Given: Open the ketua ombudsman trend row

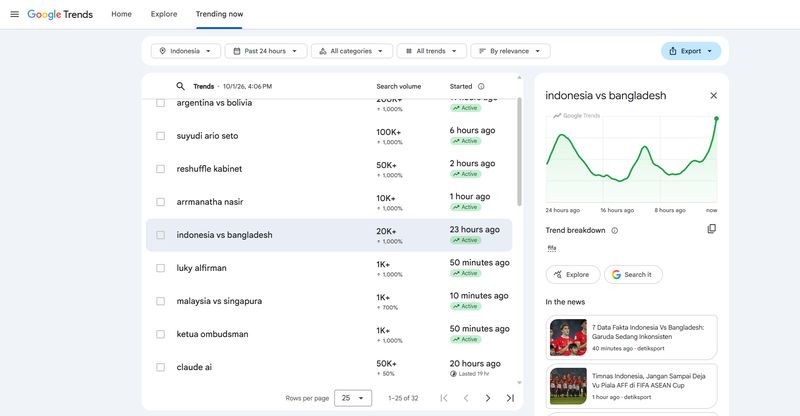Looking at the screenshot, I should (329, 334).
